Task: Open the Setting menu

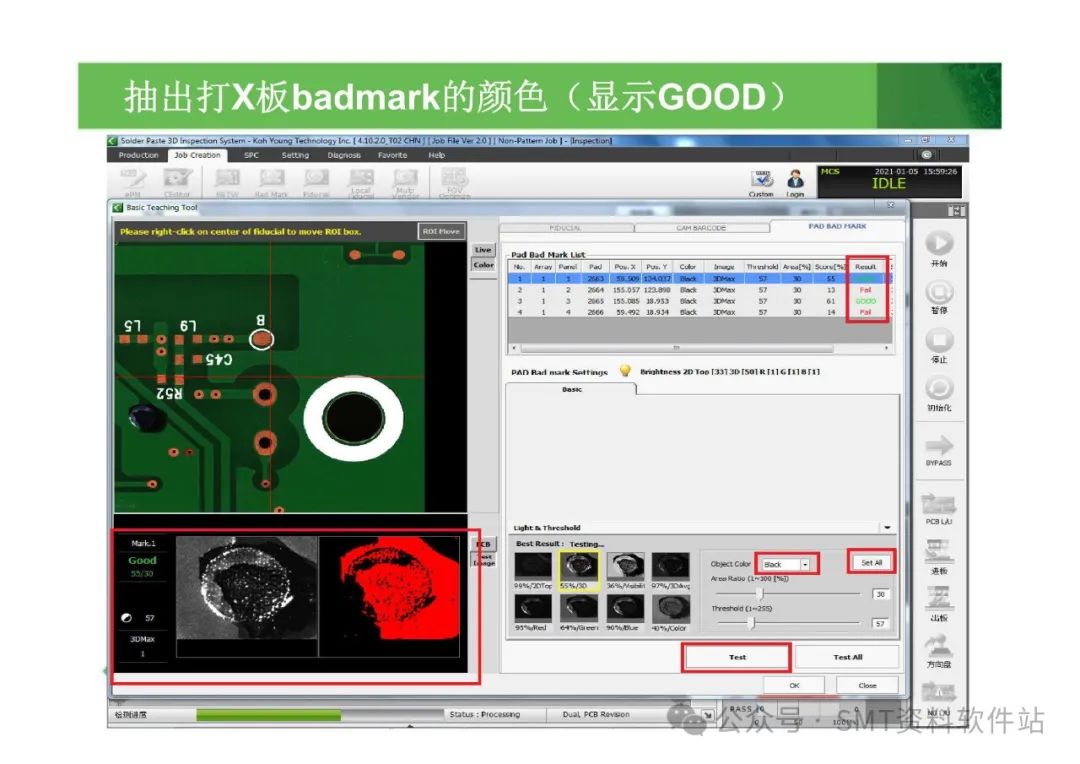Action: point(295,155)
